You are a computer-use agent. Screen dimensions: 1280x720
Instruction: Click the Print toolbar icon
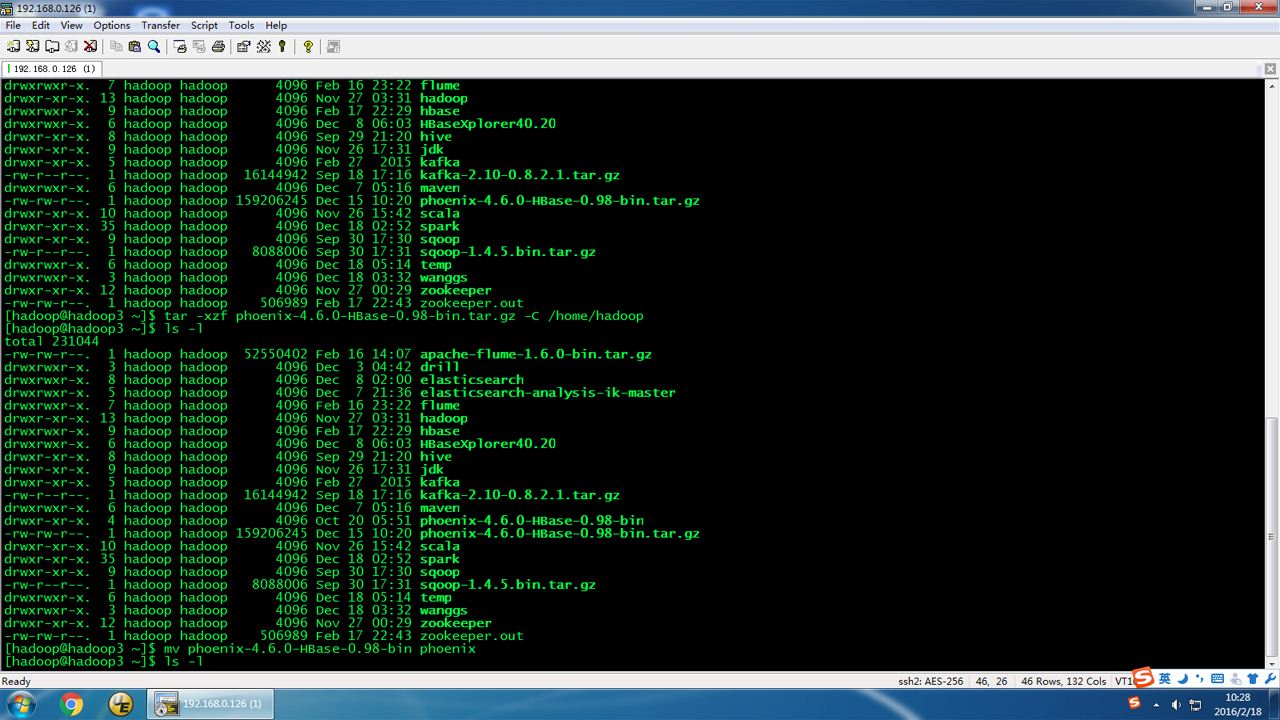click(x=218, y=46)
